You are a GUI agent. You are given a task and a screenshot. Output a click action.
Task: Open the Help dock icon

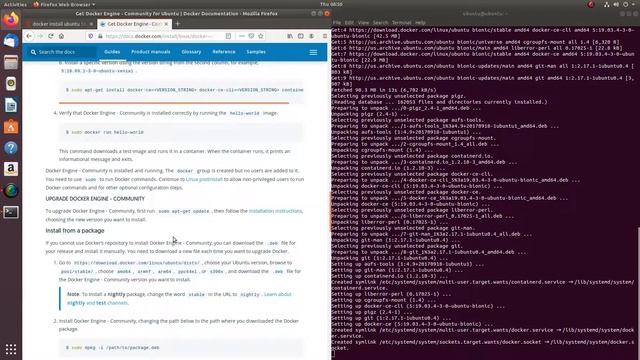(x=11, y=148)
